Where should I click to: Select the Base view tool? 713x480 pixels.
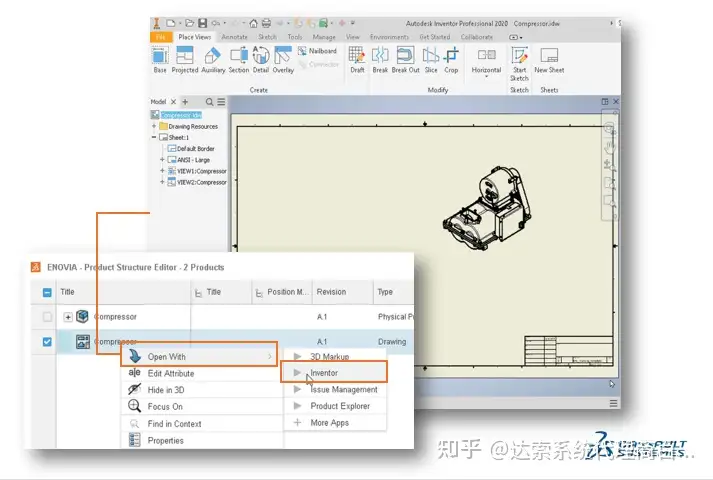pyautogui.click(x=160, y=60)
